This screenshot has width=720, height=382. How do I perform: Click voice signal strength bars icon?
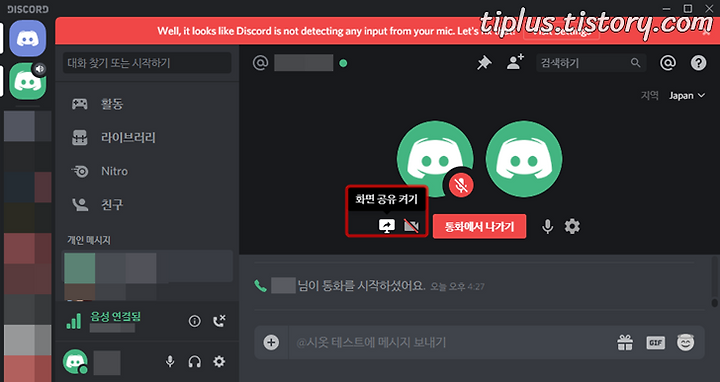73,321
